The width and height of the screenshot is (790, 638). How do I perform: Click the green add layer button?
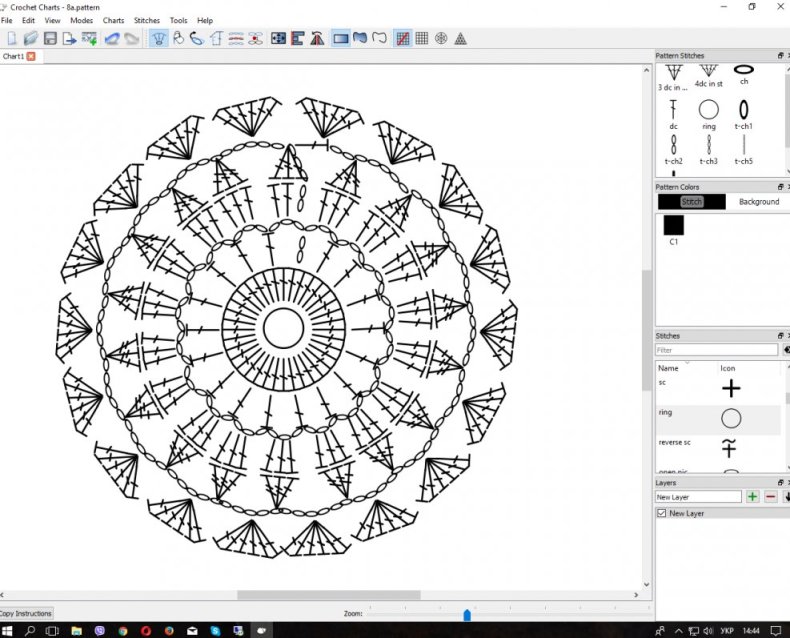tap(752, 497)
